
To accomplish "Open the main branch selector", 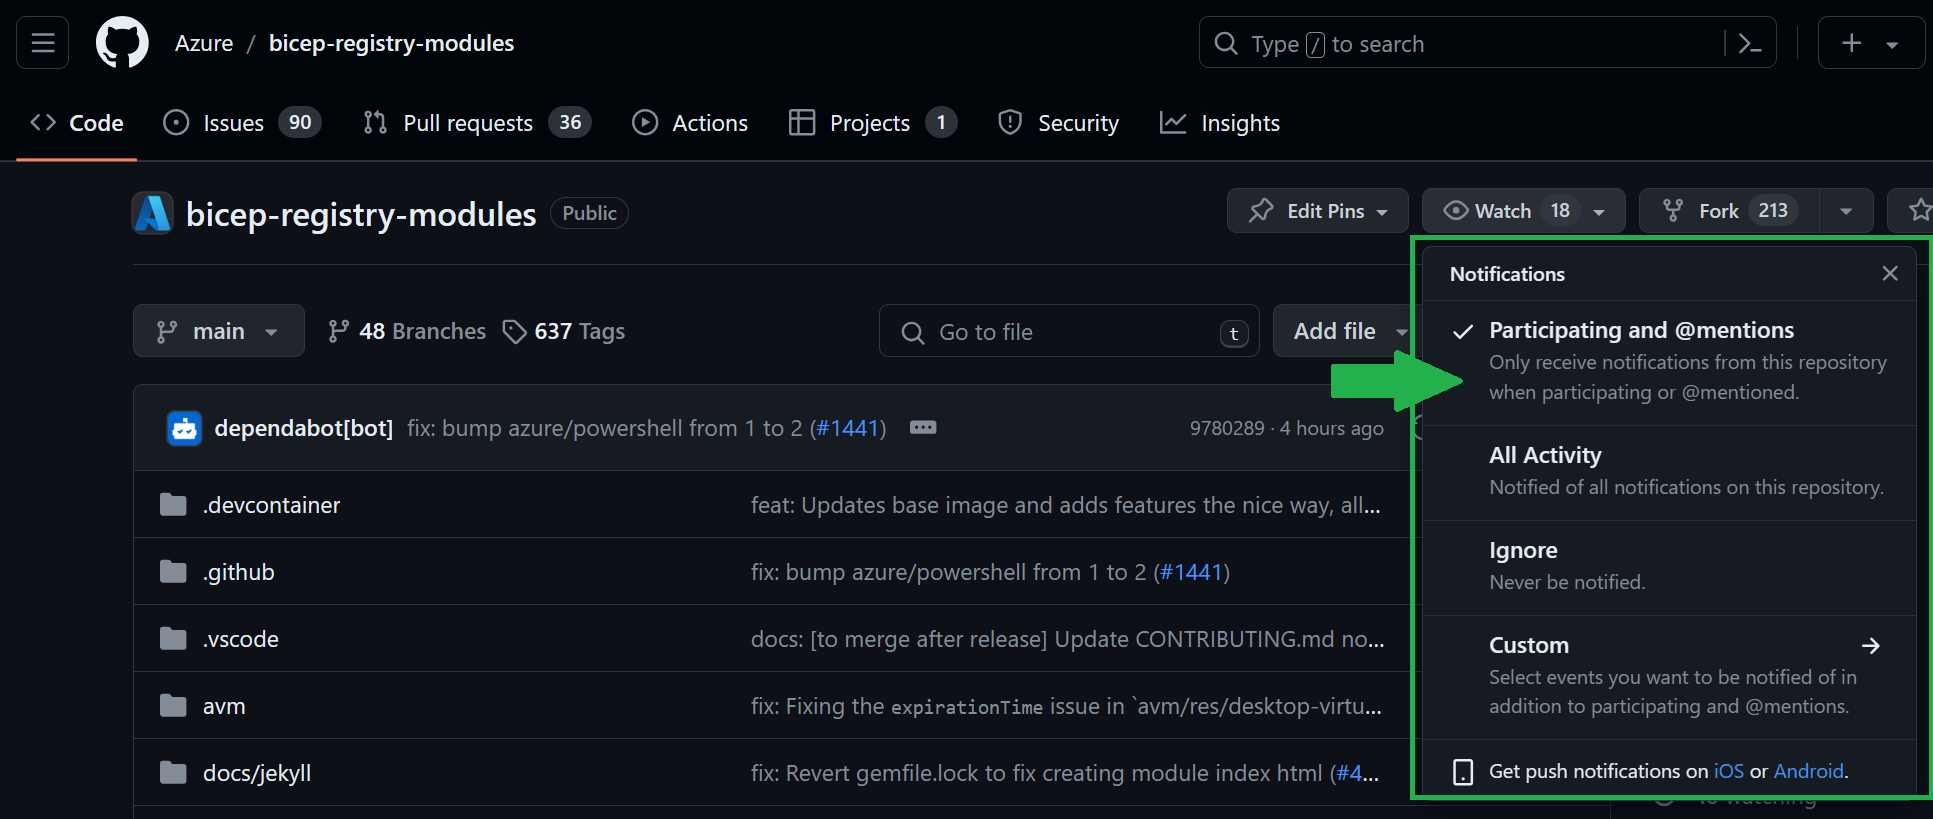I will 218,331.
